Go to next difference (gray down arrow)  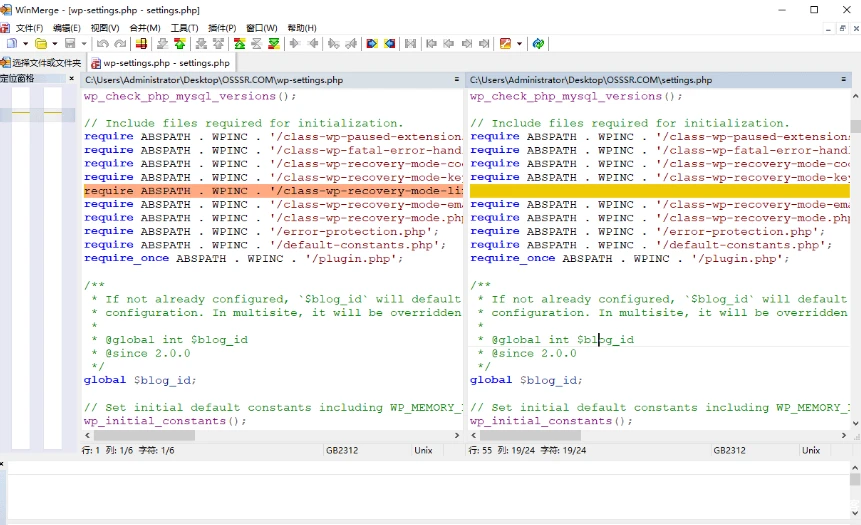pyautogui.click(x=163, y=43)
